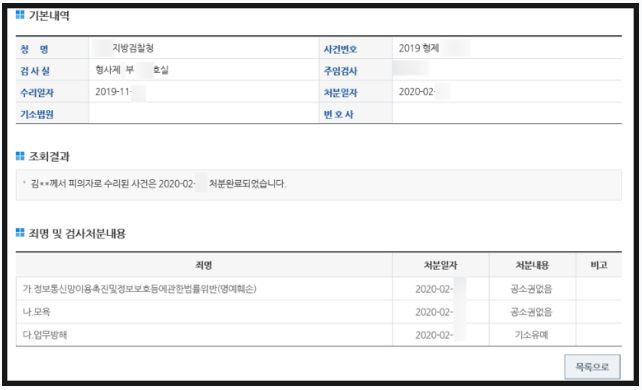Click the icon beside 죄명 및 검사처분내용
642x390 pixels.
(20, 232)
